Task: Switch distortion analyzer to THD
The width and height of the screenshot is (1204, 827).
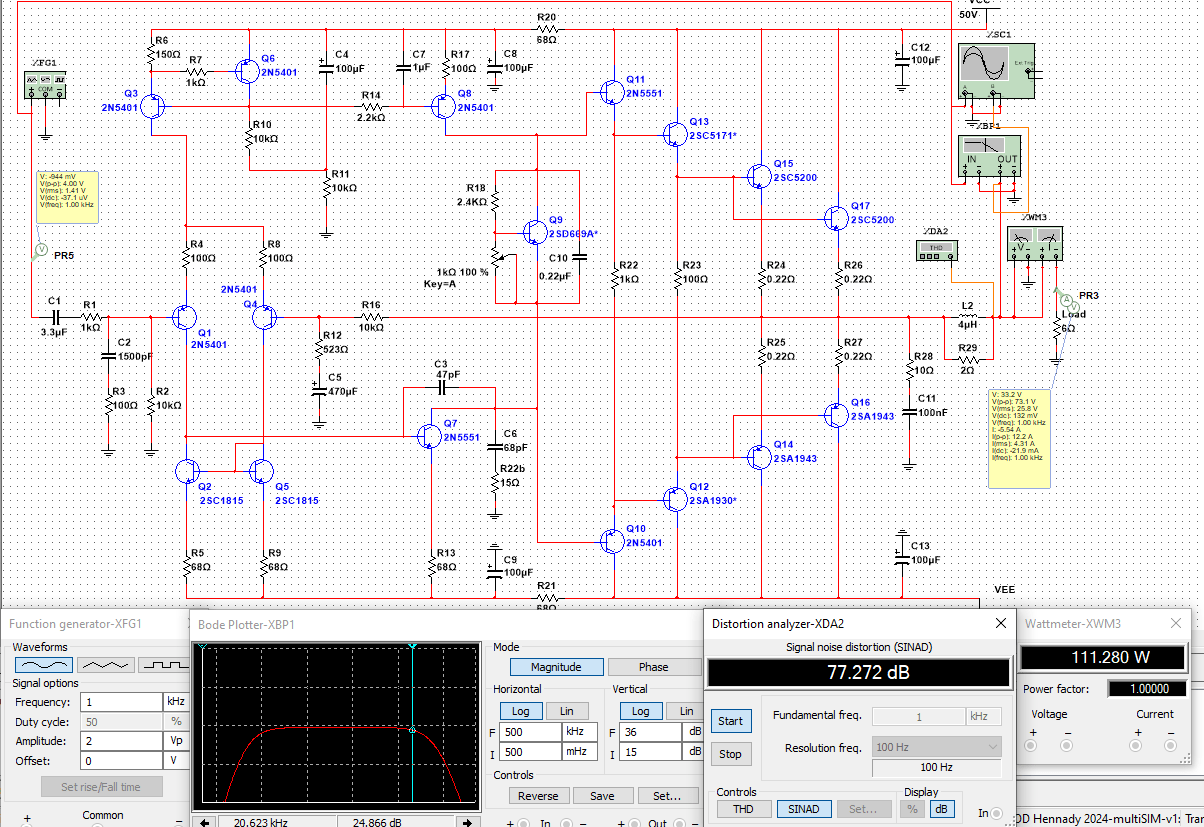Action: point(743,809)
